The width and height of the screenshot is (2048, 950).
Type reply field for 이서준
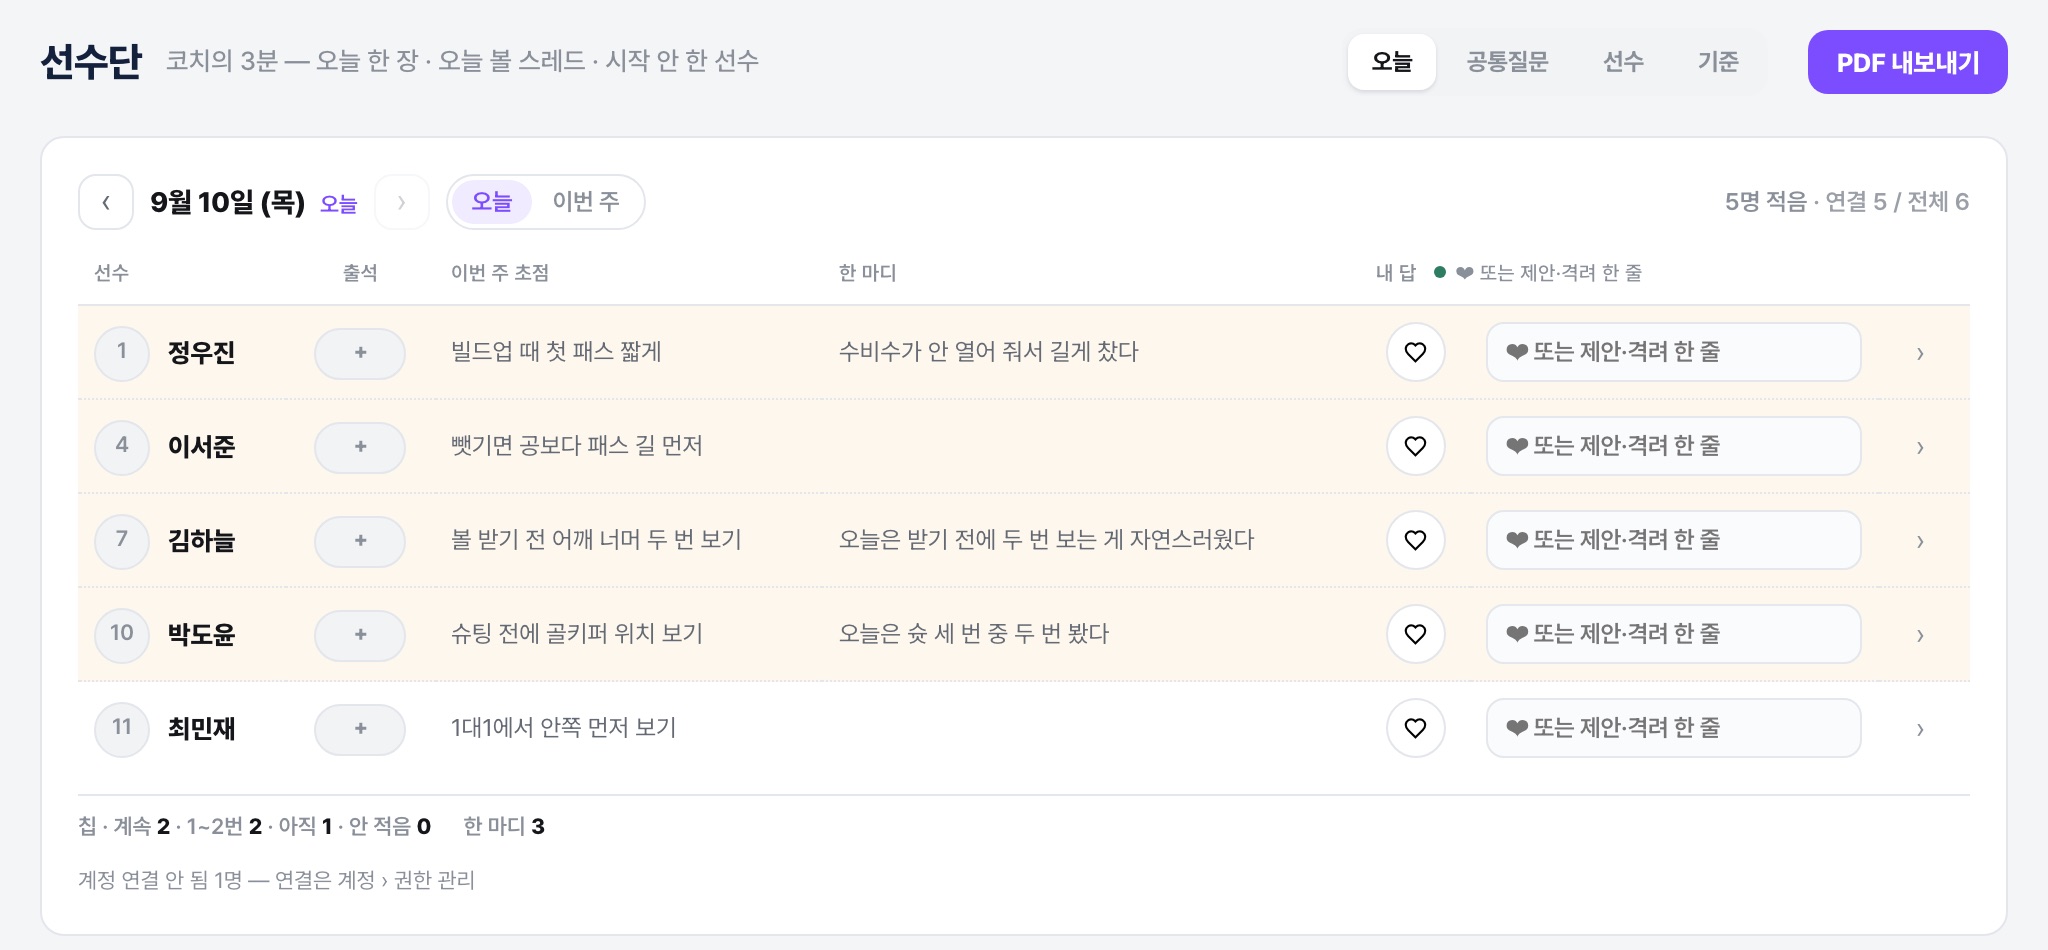tap(1673, 446)
